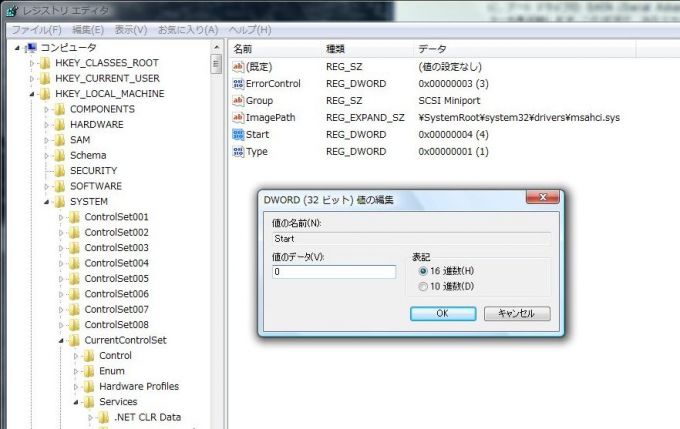The image size is (680, 429).
Task: Select the ControlSet005 tree item
Action: tap(116, 278)
